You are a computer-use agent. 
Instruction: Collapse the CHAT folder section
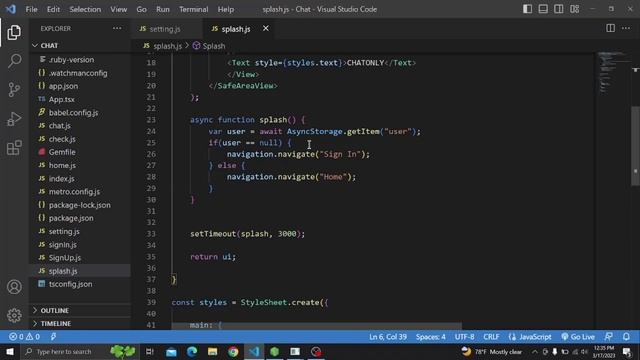80,45
